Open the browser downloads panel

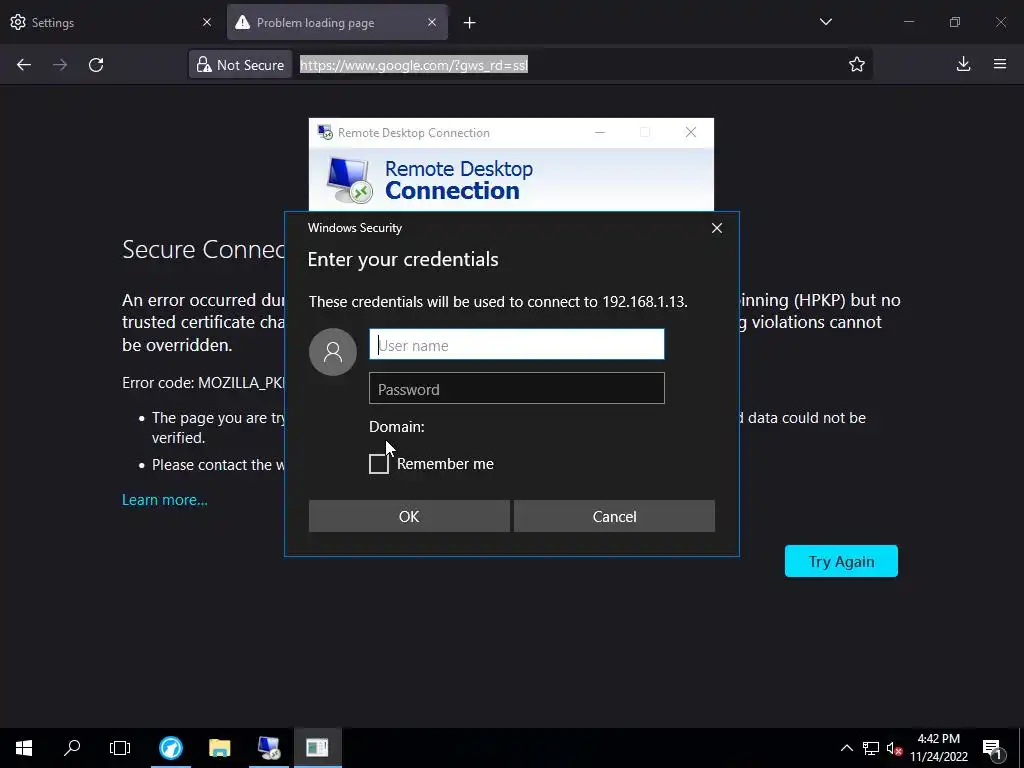pos(963,64)
